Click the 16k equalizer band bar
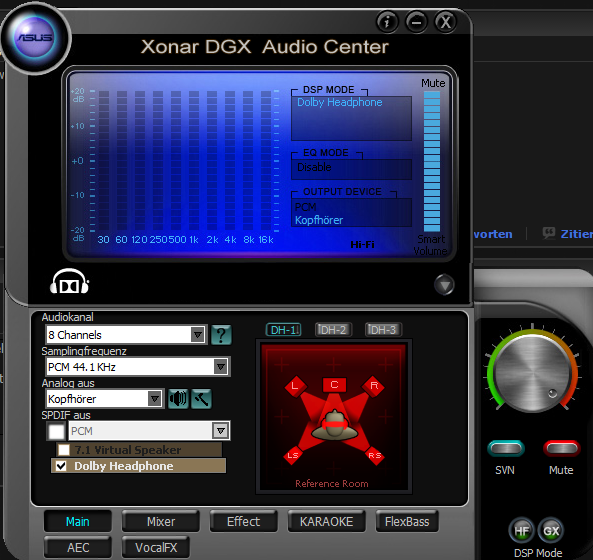 click(266, 160)
